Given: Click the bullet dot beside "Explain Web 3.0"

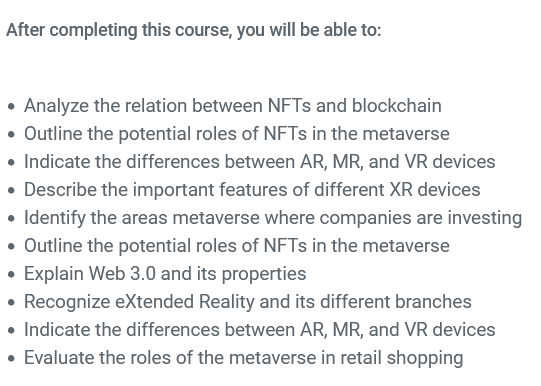Looking at the screenshot, I should click(11, 275).
